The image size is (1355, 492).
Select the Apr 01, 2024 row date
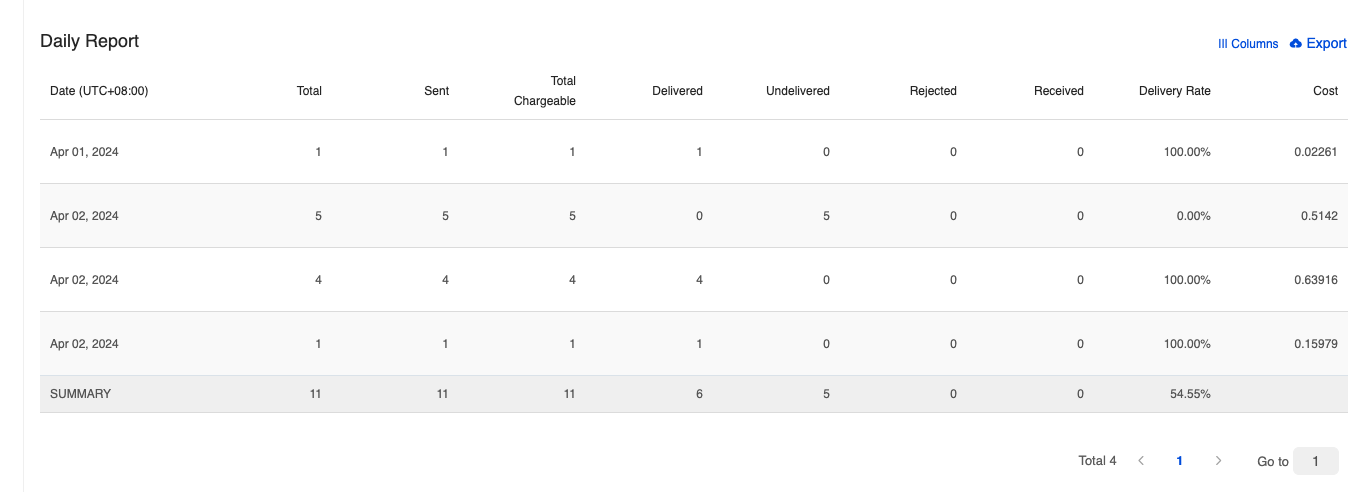(84, 152)
